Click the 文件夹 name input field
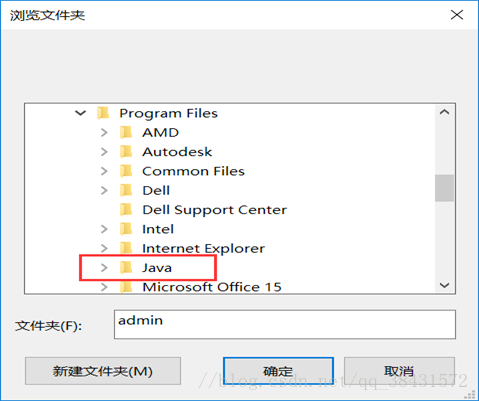The width and height of the screenshot is (479, 401). coord(285,324)
